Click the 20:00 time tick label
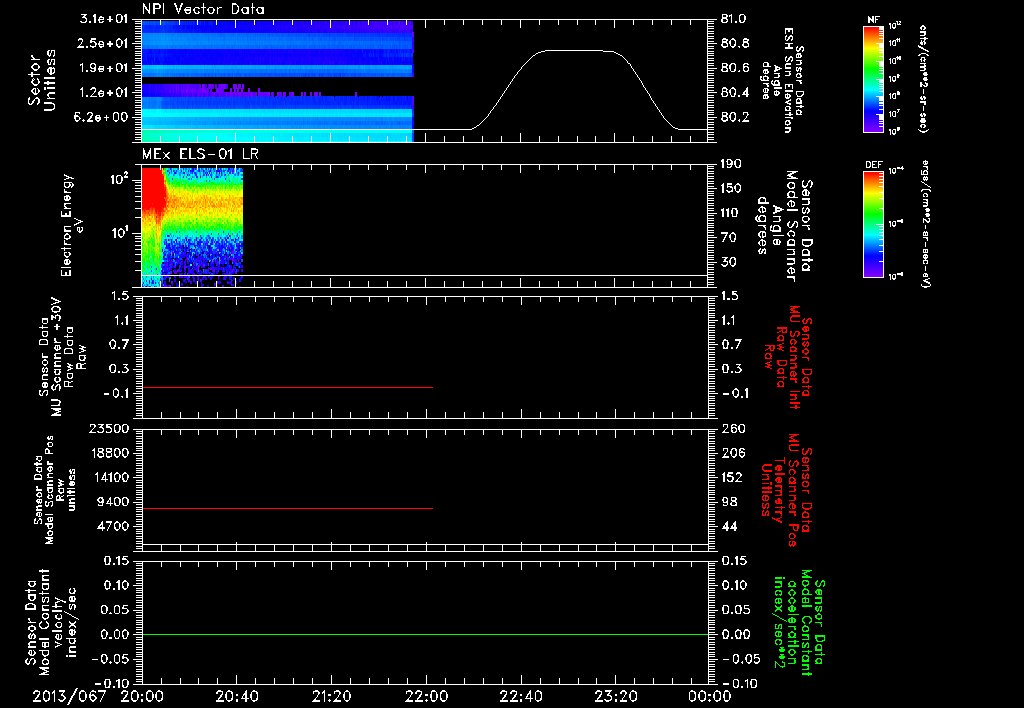Image resolution: width=1024 pixels, height=708 pixels. (142, 697)
